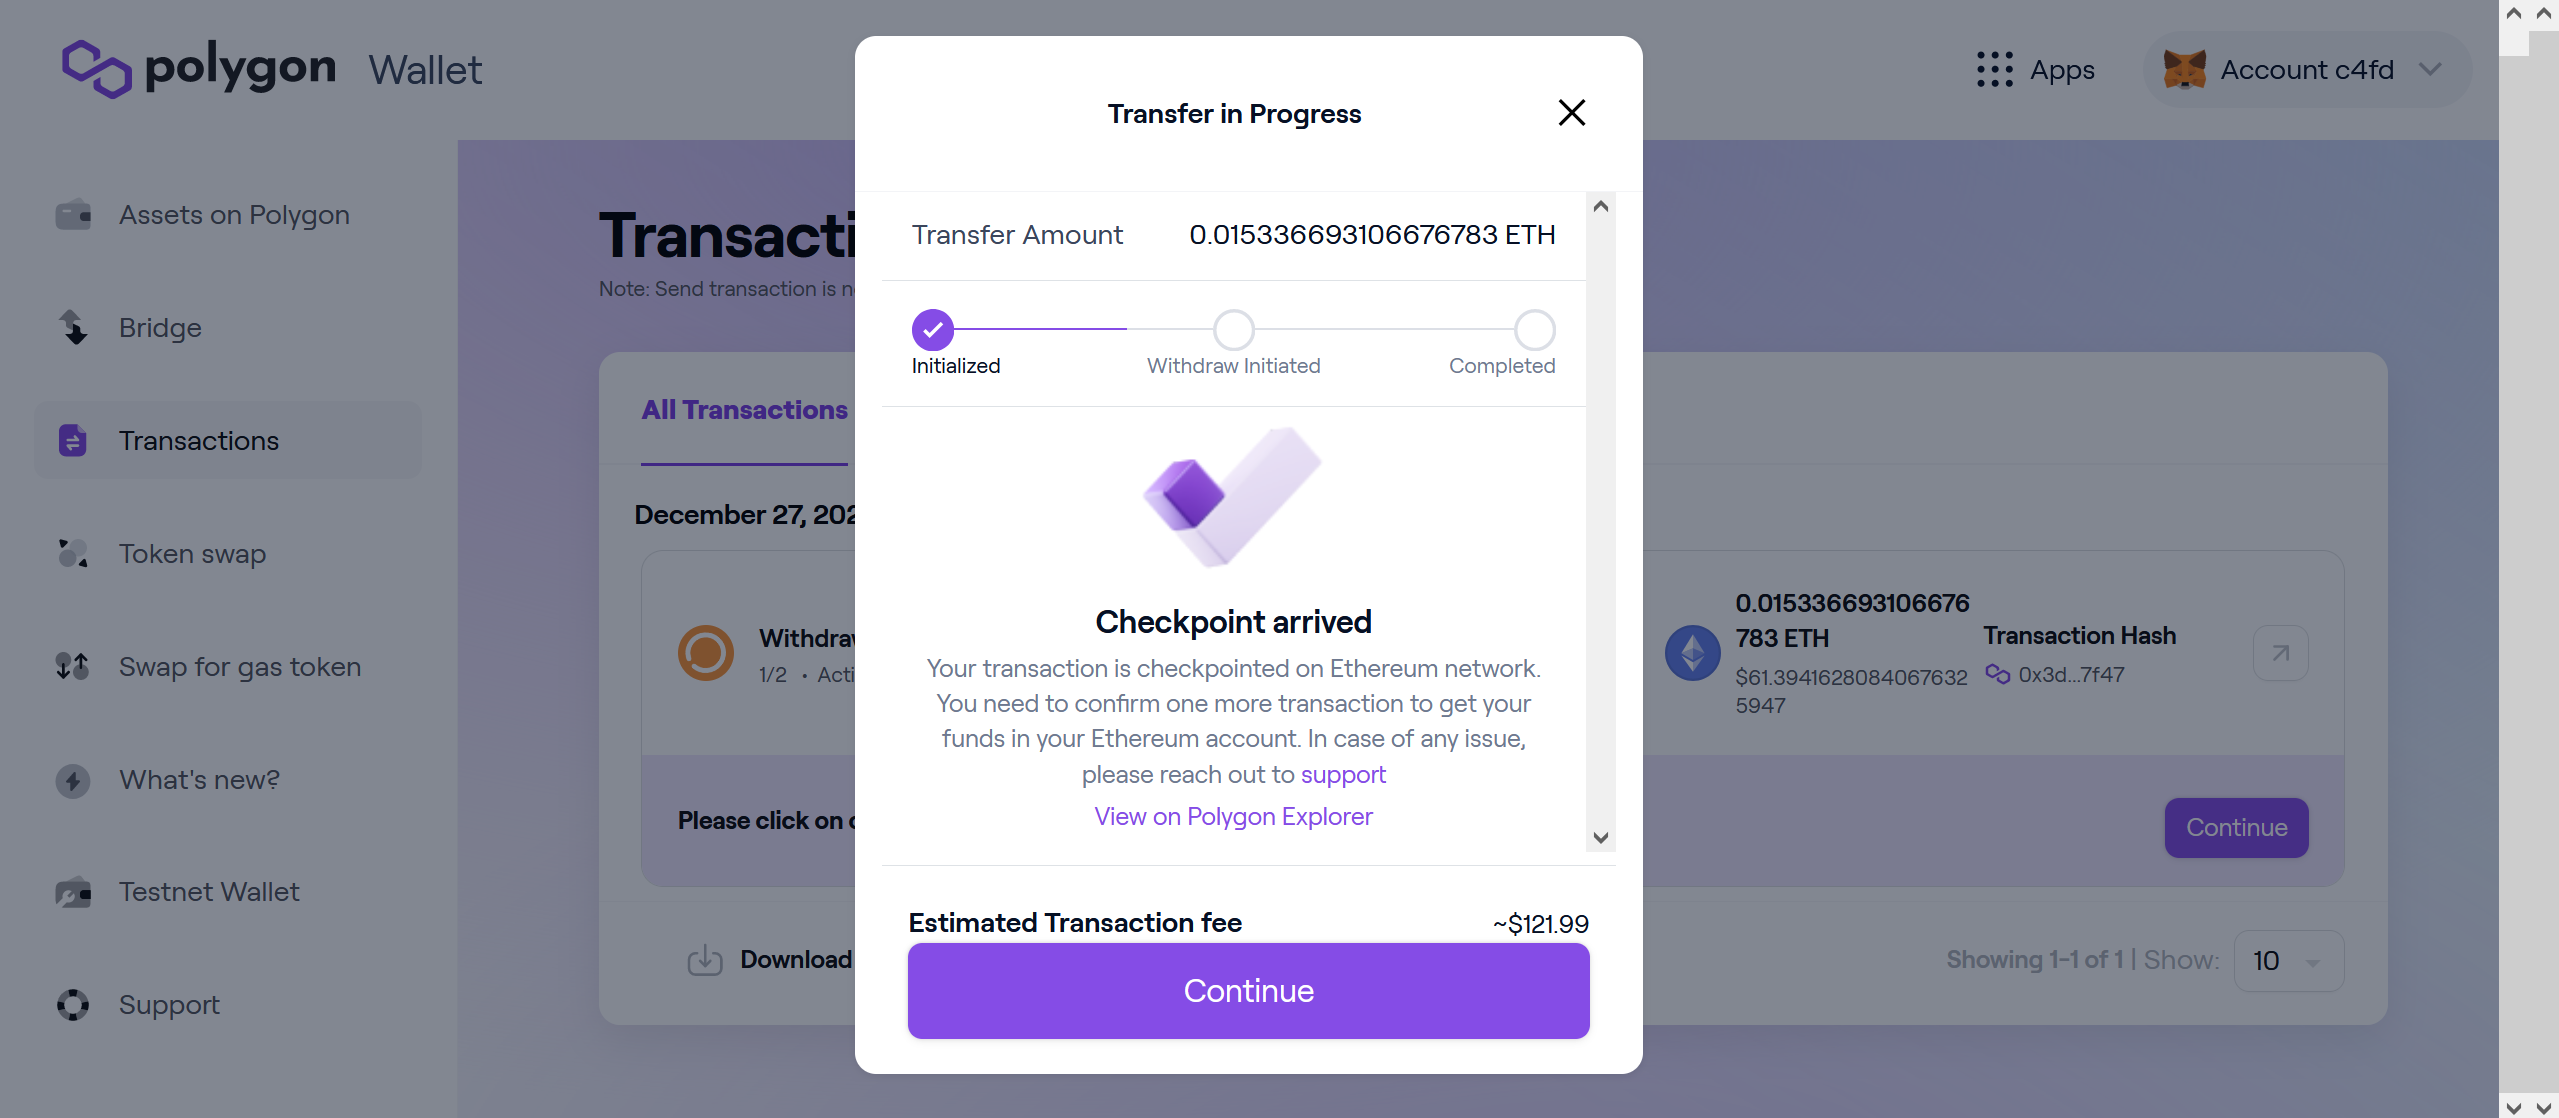
Task: Click the Support lifebuoy icon
Action: click(x=73, y=1005)
